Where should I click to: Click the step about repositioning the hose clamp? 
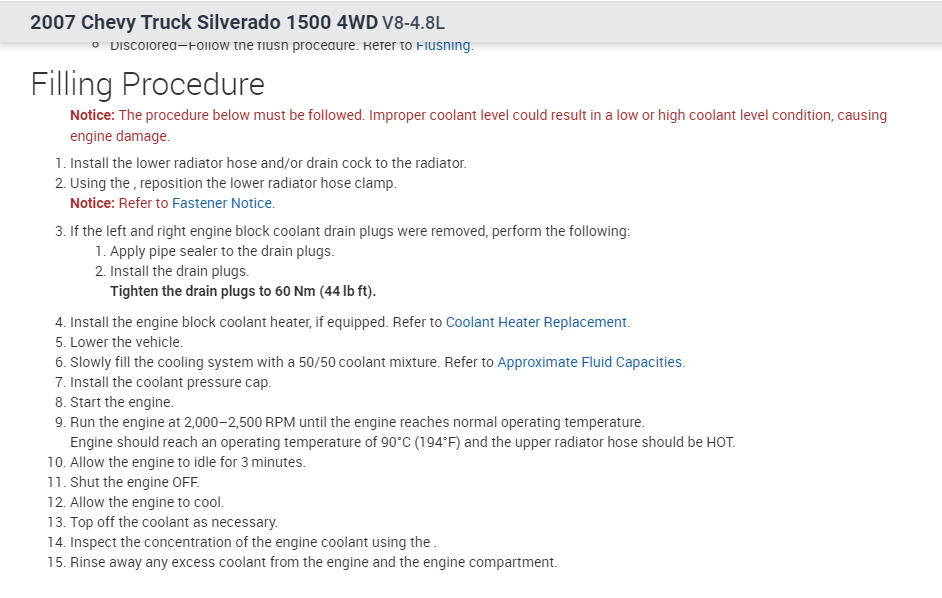tap(233, 183)
